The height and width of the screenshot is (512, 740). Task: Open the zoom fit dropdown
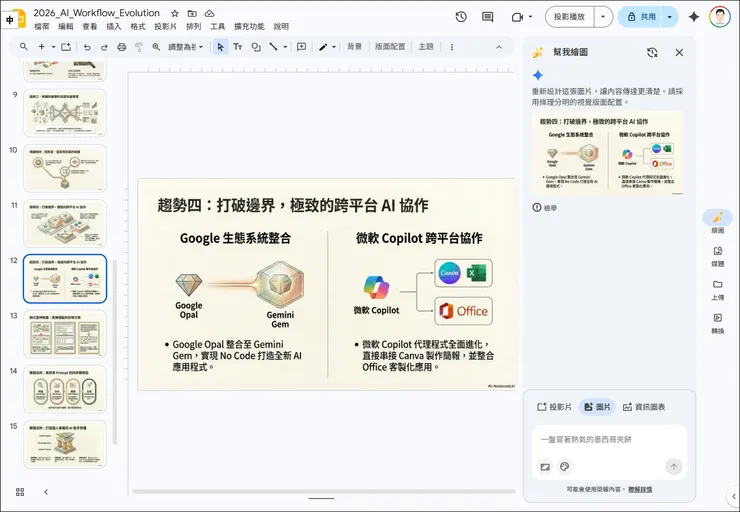pos(186,47)
